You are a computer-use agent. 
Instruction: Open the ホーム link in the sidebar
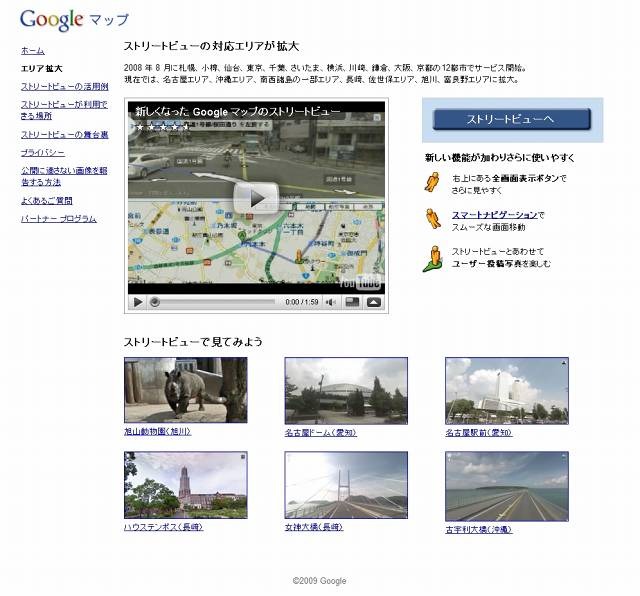(x=33, y=51)
